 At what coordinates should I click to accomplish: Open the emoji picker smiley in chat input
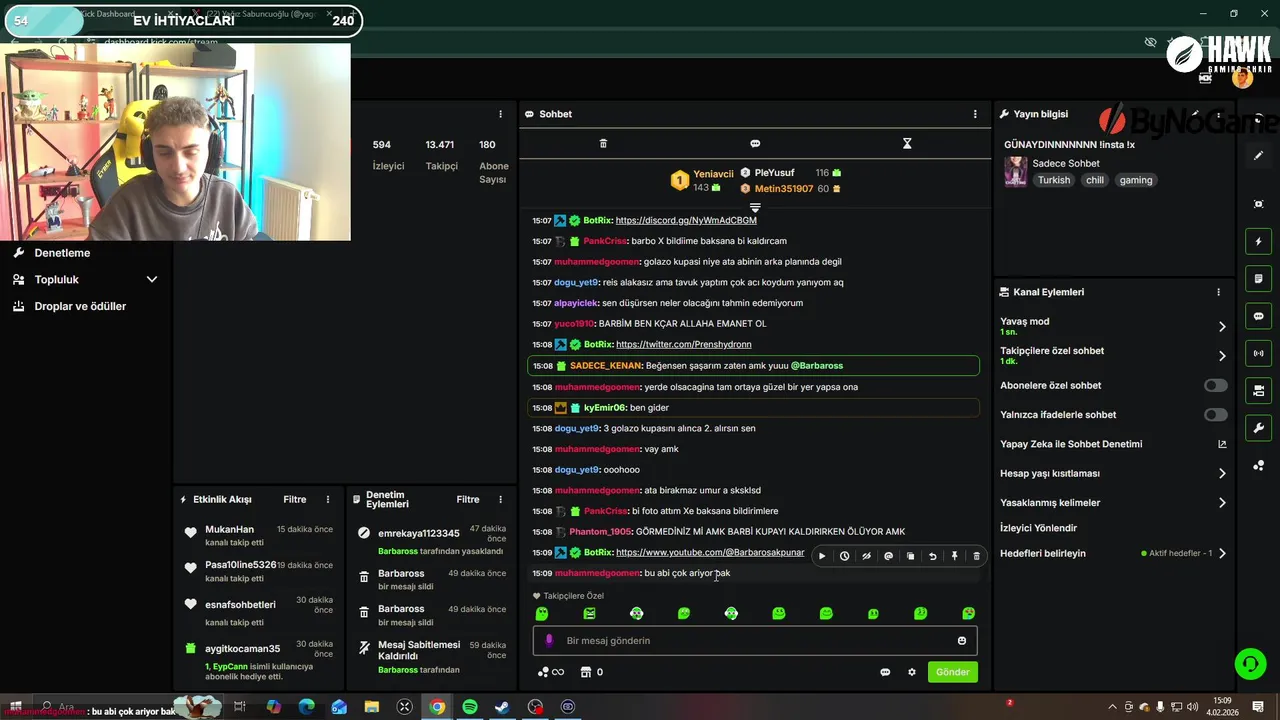coord(962,641)
